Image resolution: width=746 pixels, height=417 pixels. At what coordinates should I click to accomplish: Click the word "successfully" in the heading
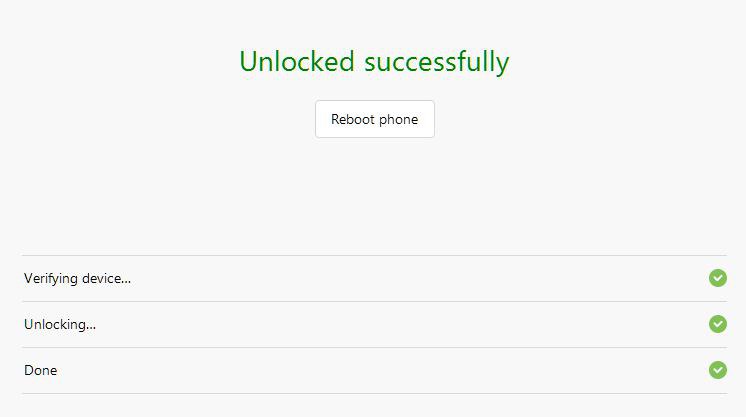tap(436, 62)
